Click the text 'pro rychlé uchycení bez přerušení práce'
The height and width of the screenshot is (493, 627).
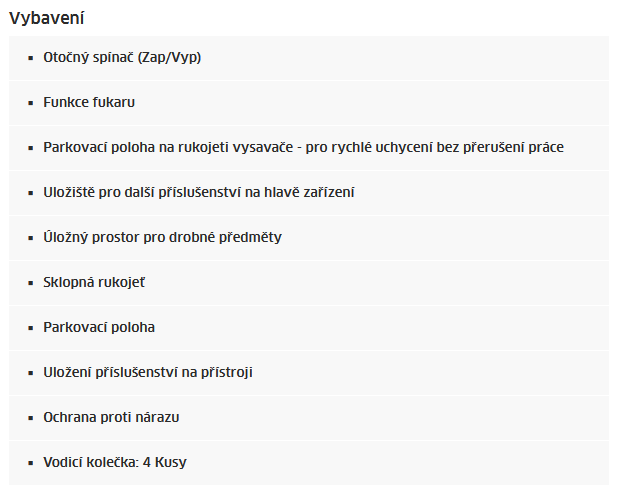[435, 148]
